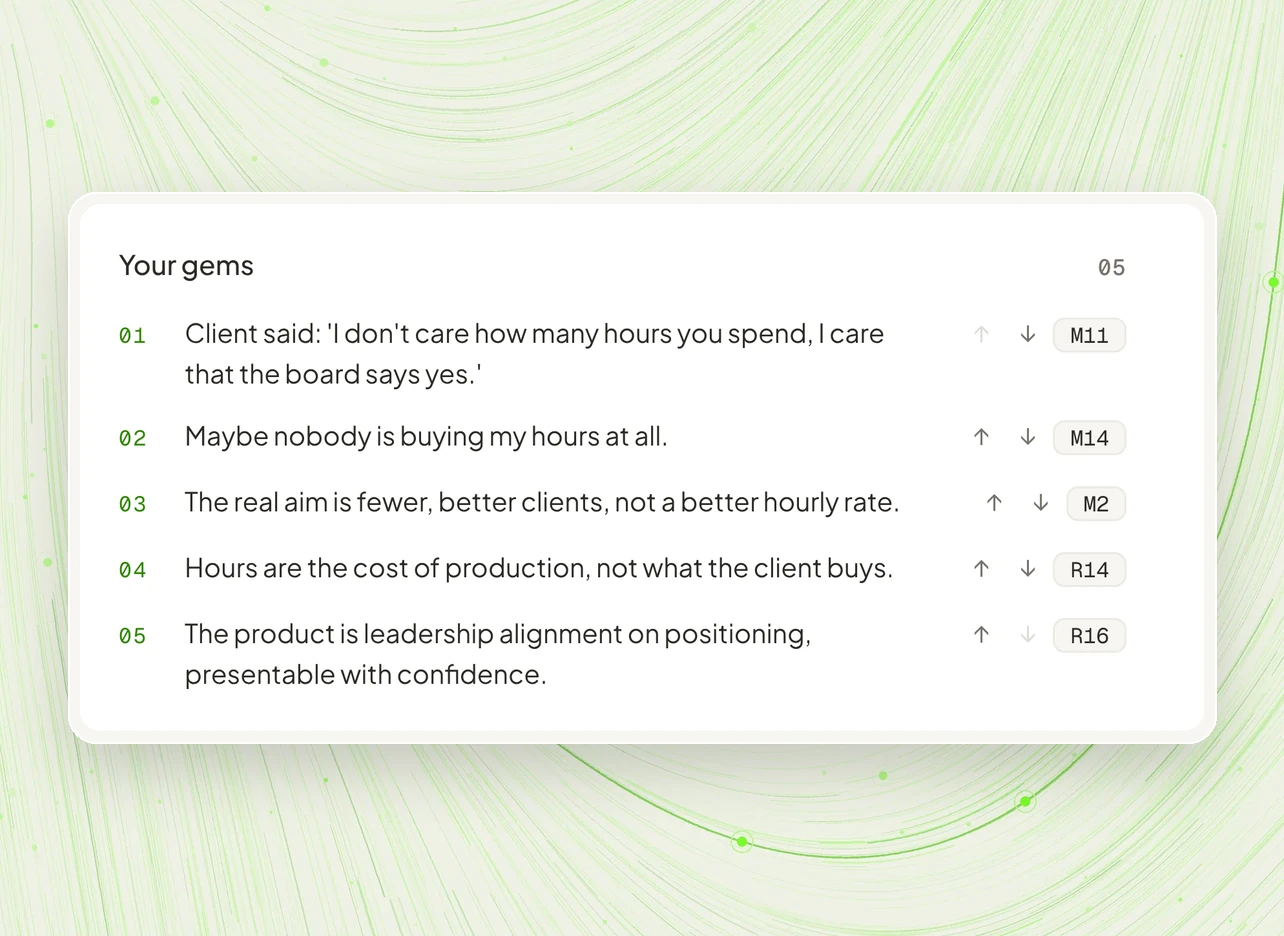Click the down arrow on gem 03
This screenshot has height=936, width=1284.
point(1040,503)
